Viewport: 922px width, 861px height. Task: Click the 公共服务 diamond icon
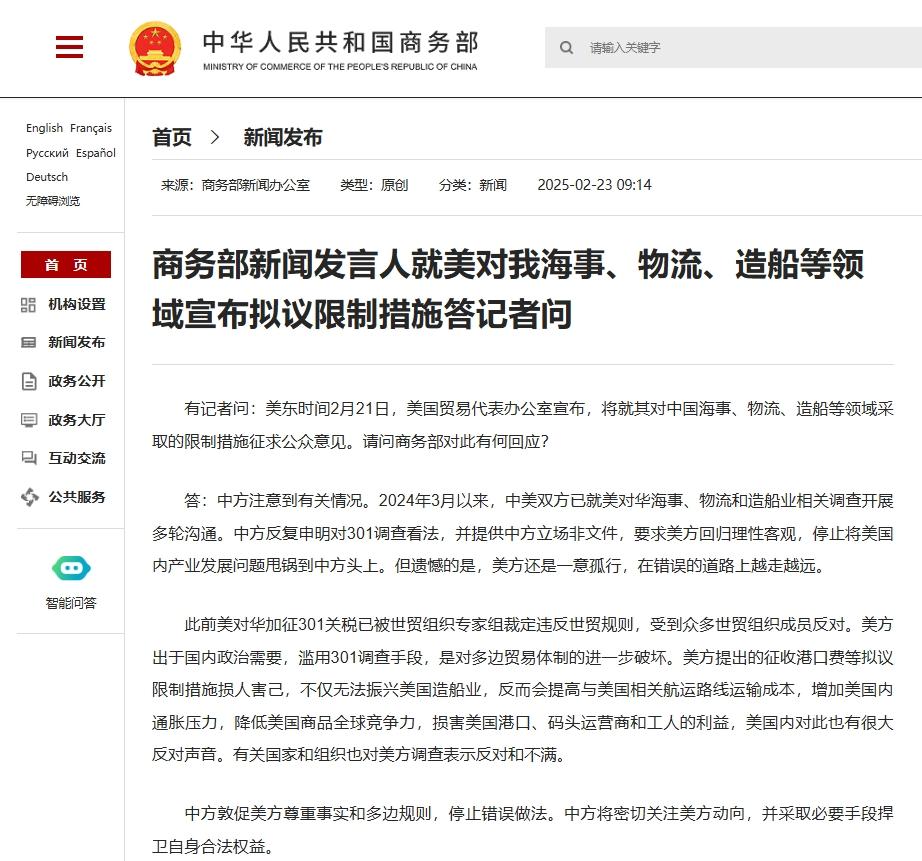[29, 497]
